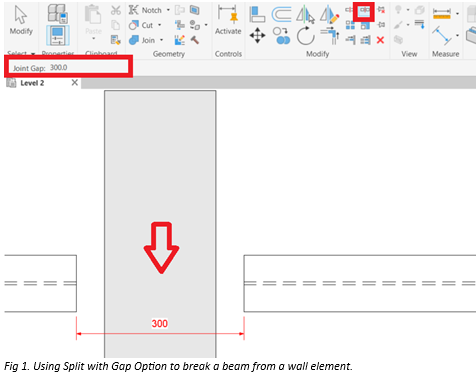Select the vertical grey wall element

[160, 224]
